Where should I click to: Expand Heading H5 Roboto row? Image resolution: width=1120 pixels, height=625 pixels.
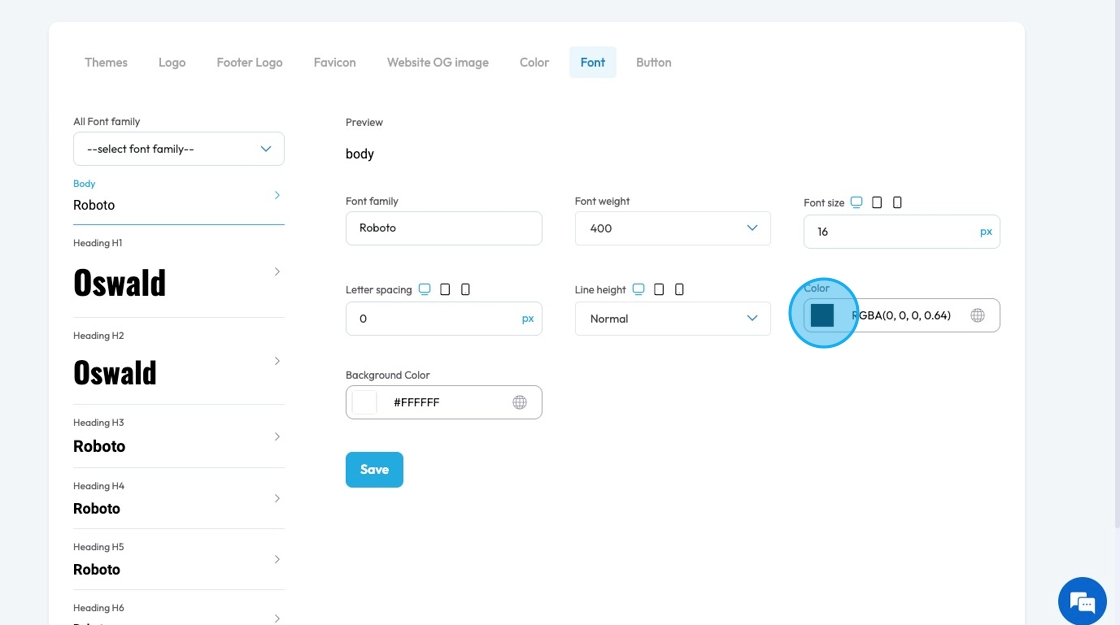pos(179,559)
